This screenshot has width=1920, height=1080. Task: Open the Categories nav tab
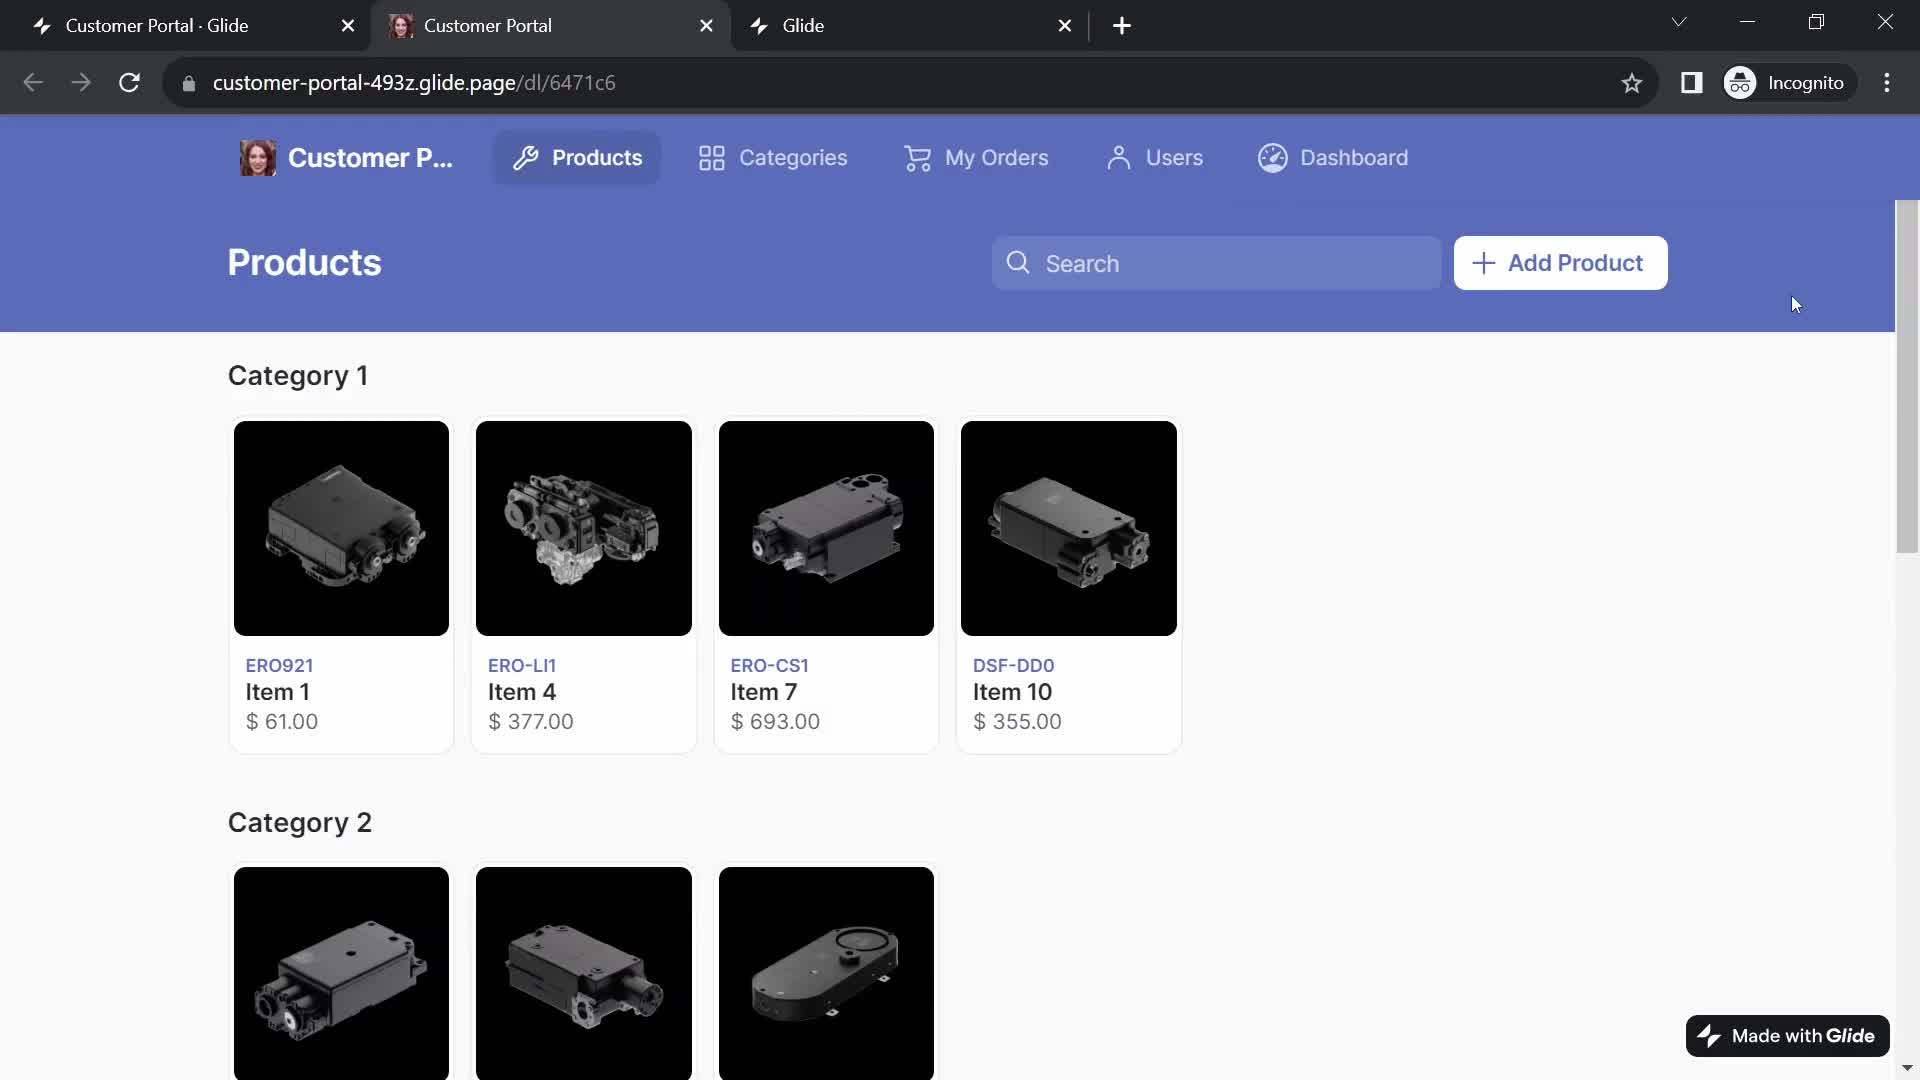click(772, 158)
